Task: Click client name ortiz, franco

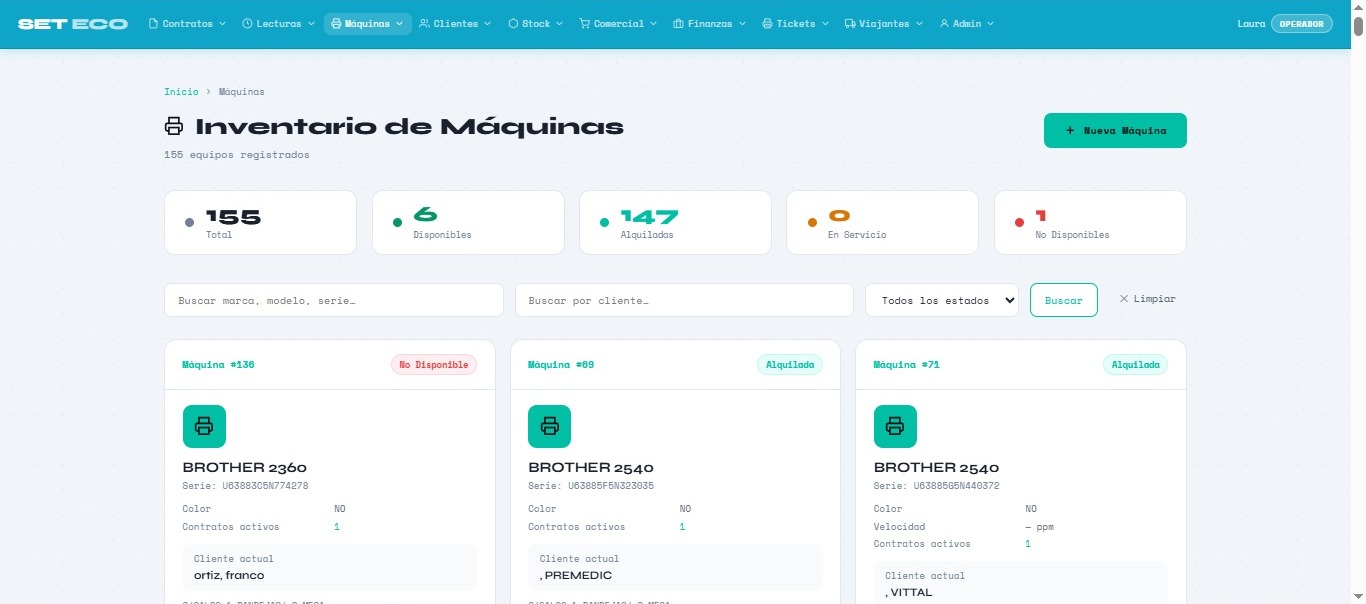Action: (229, 575)
